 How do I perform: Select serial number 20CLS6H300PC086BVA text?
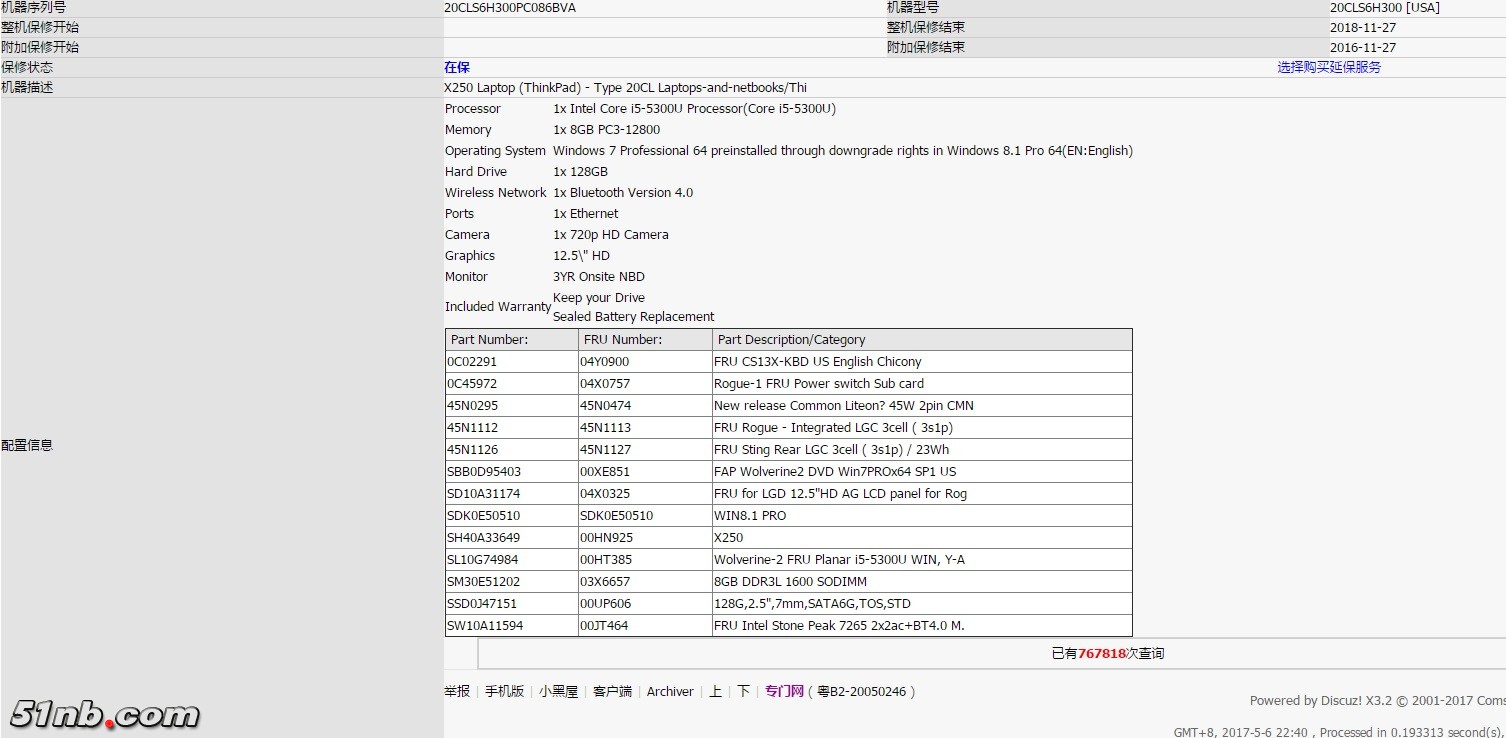510,8
